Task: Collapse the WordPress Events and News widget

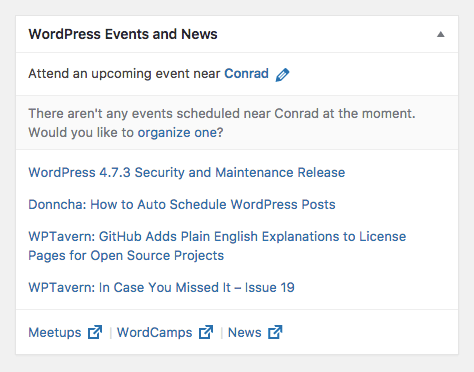Action: coord(441,34)
